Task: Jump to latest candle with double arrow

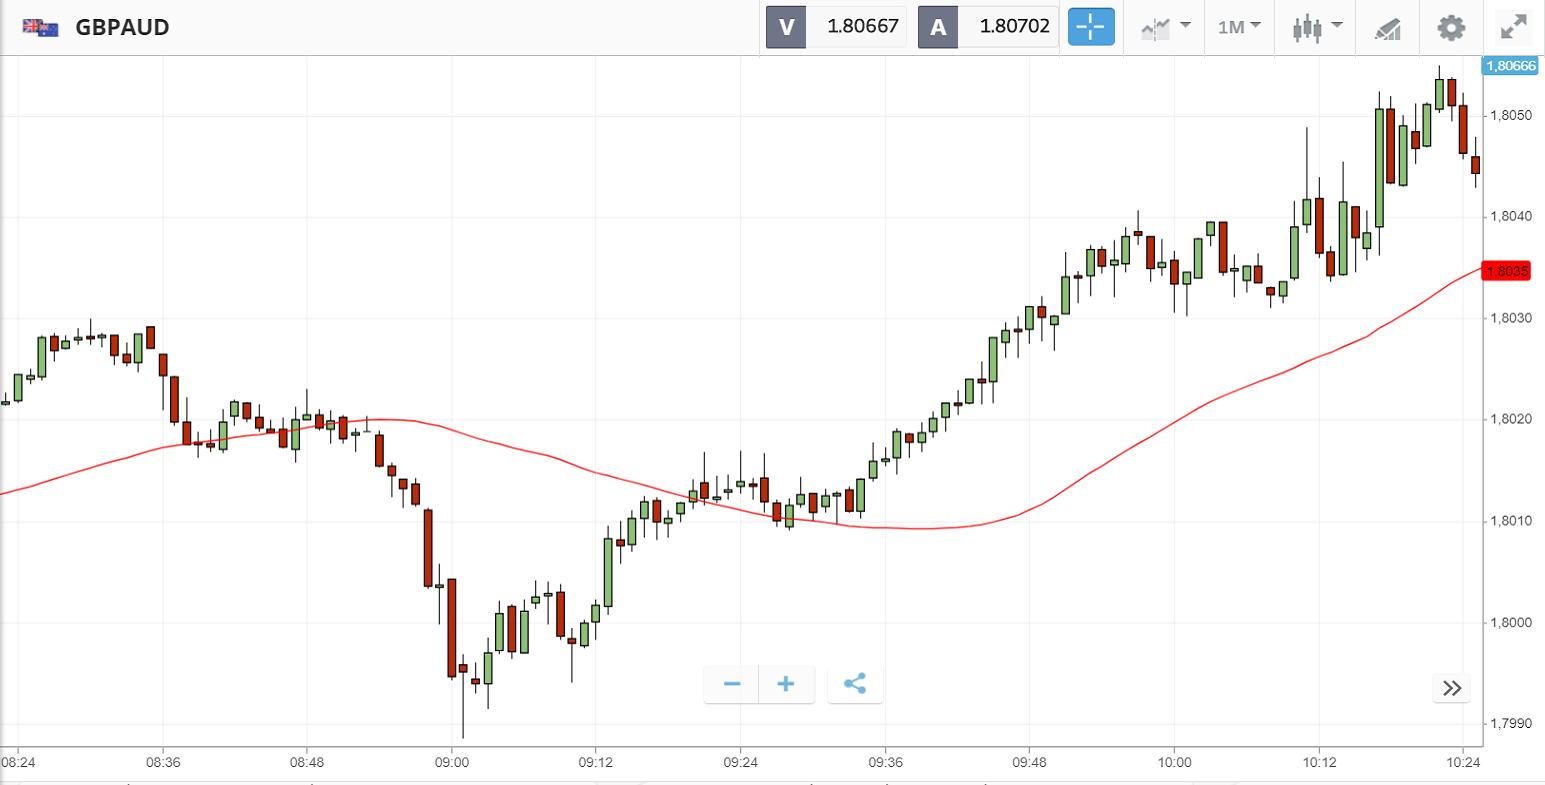Action: (x=1452, y=688)
